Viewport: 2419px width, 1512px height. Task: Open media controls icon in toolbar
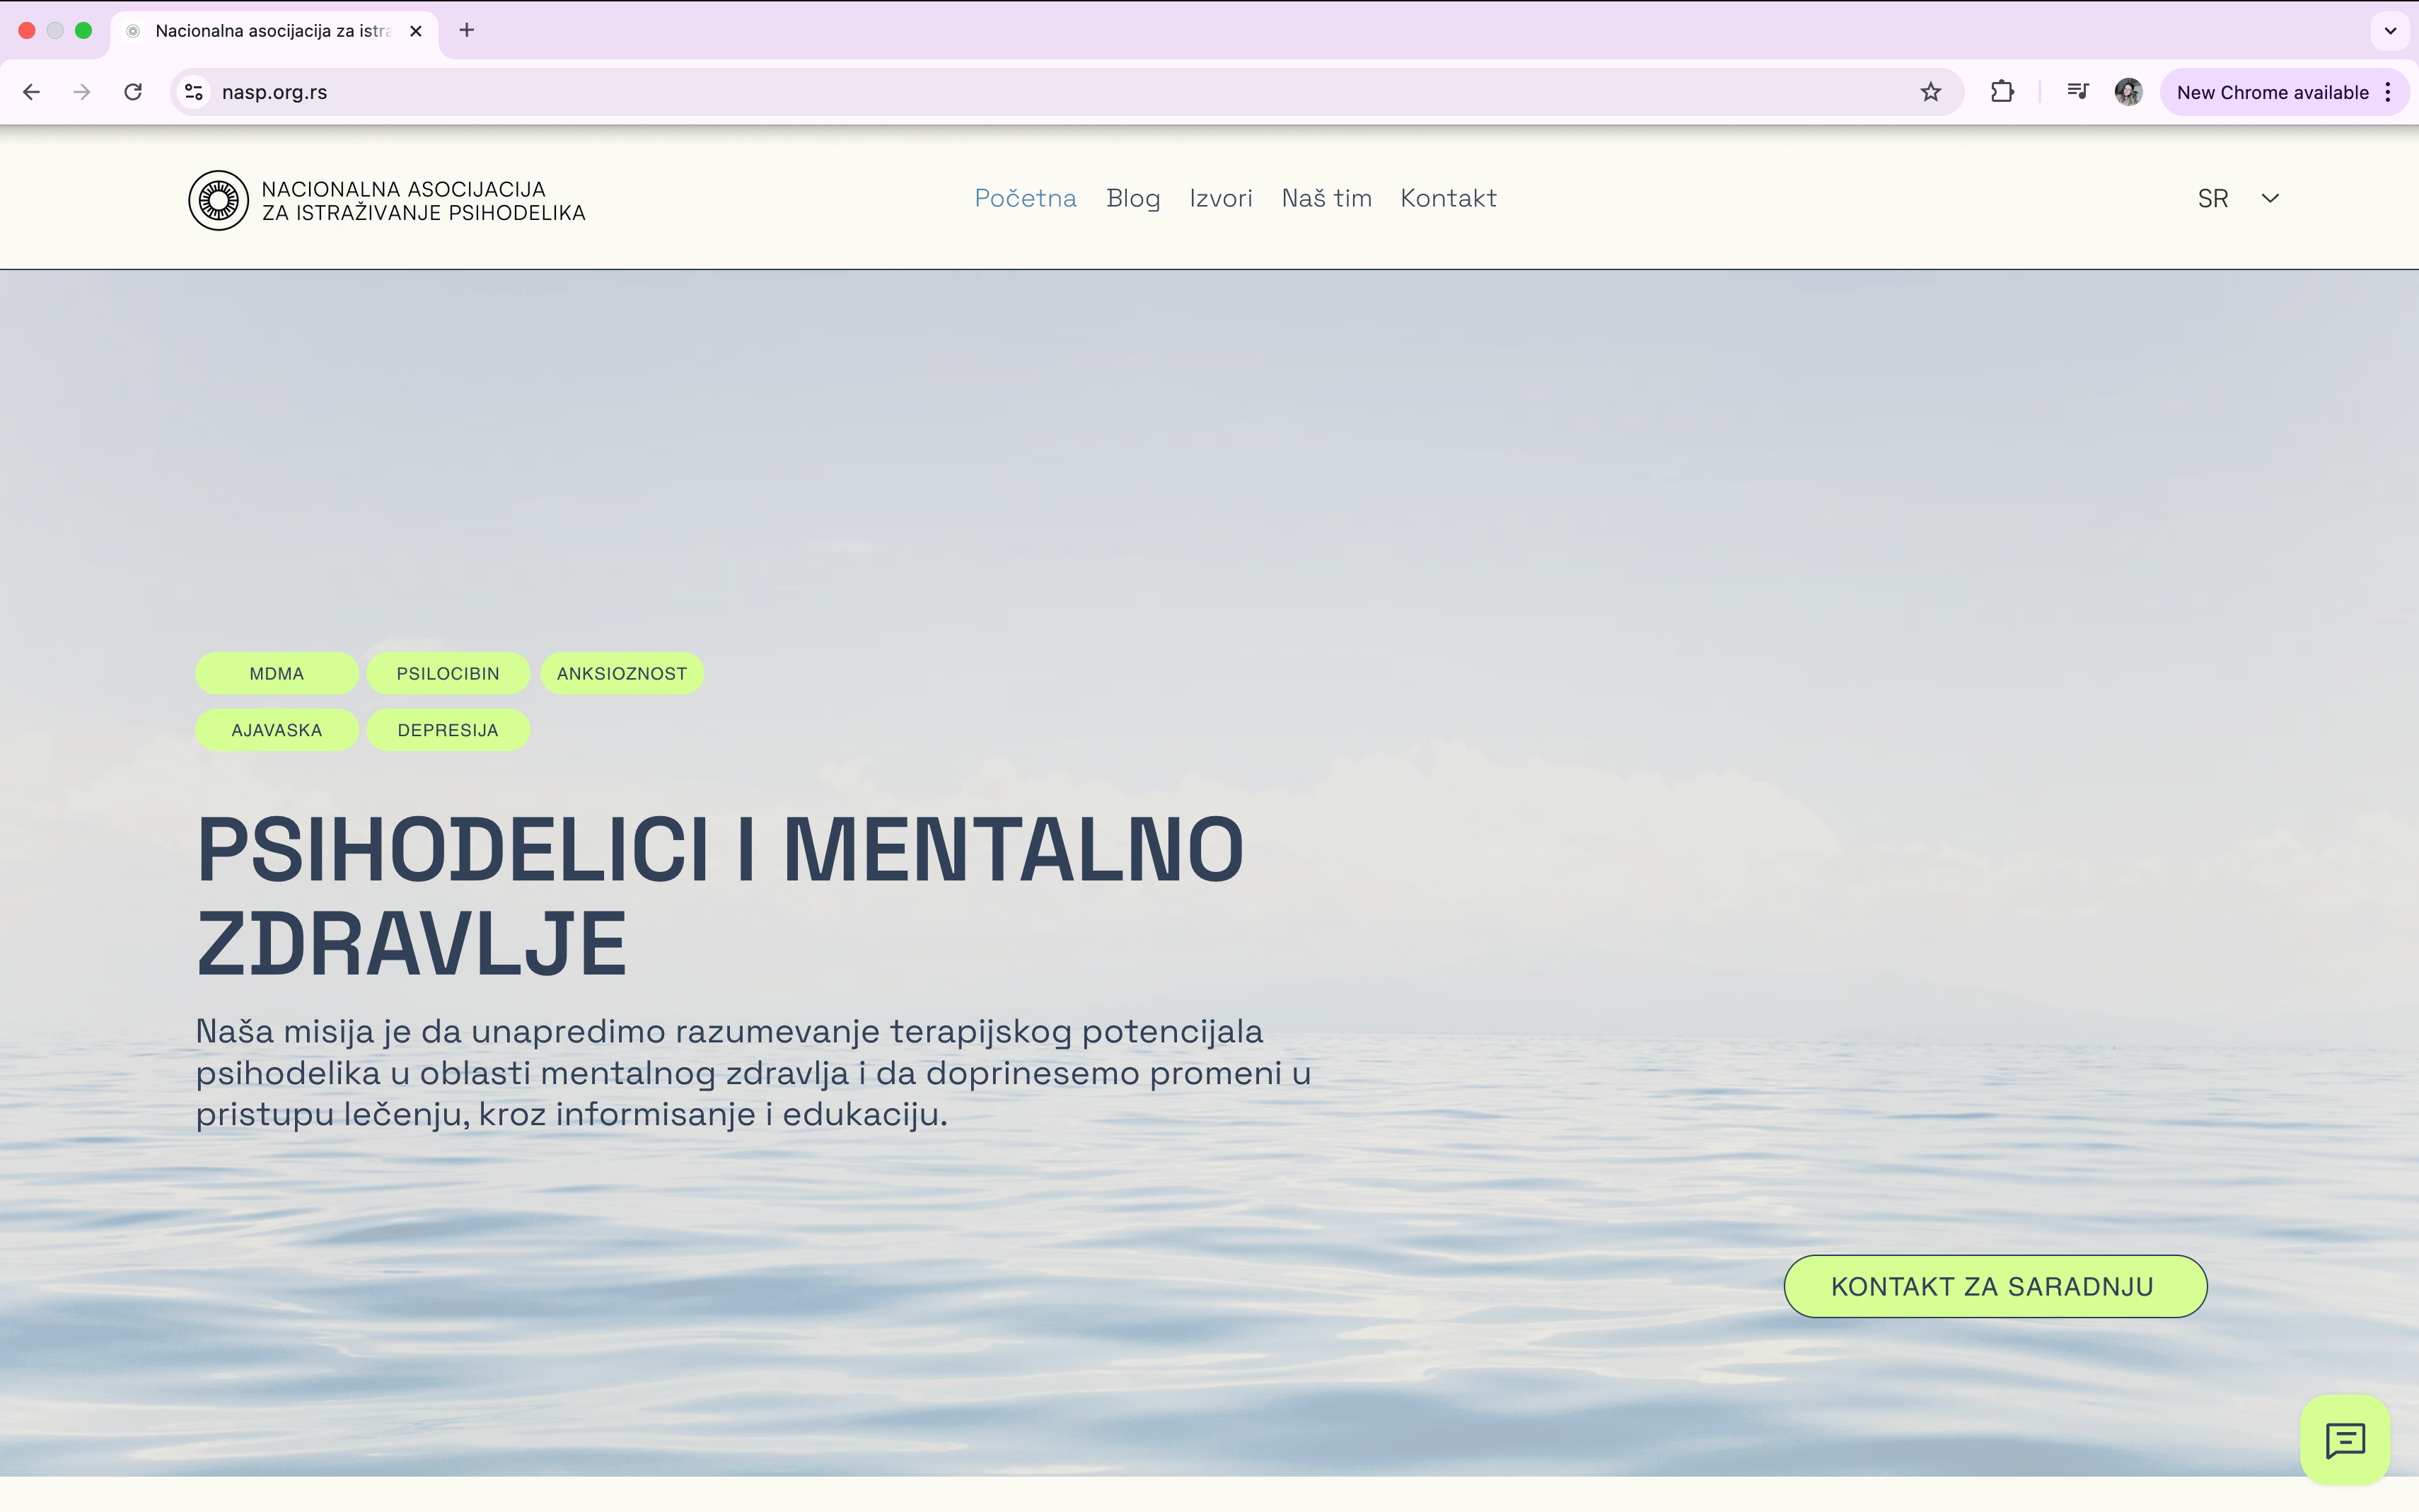[x=2077, y=92]
